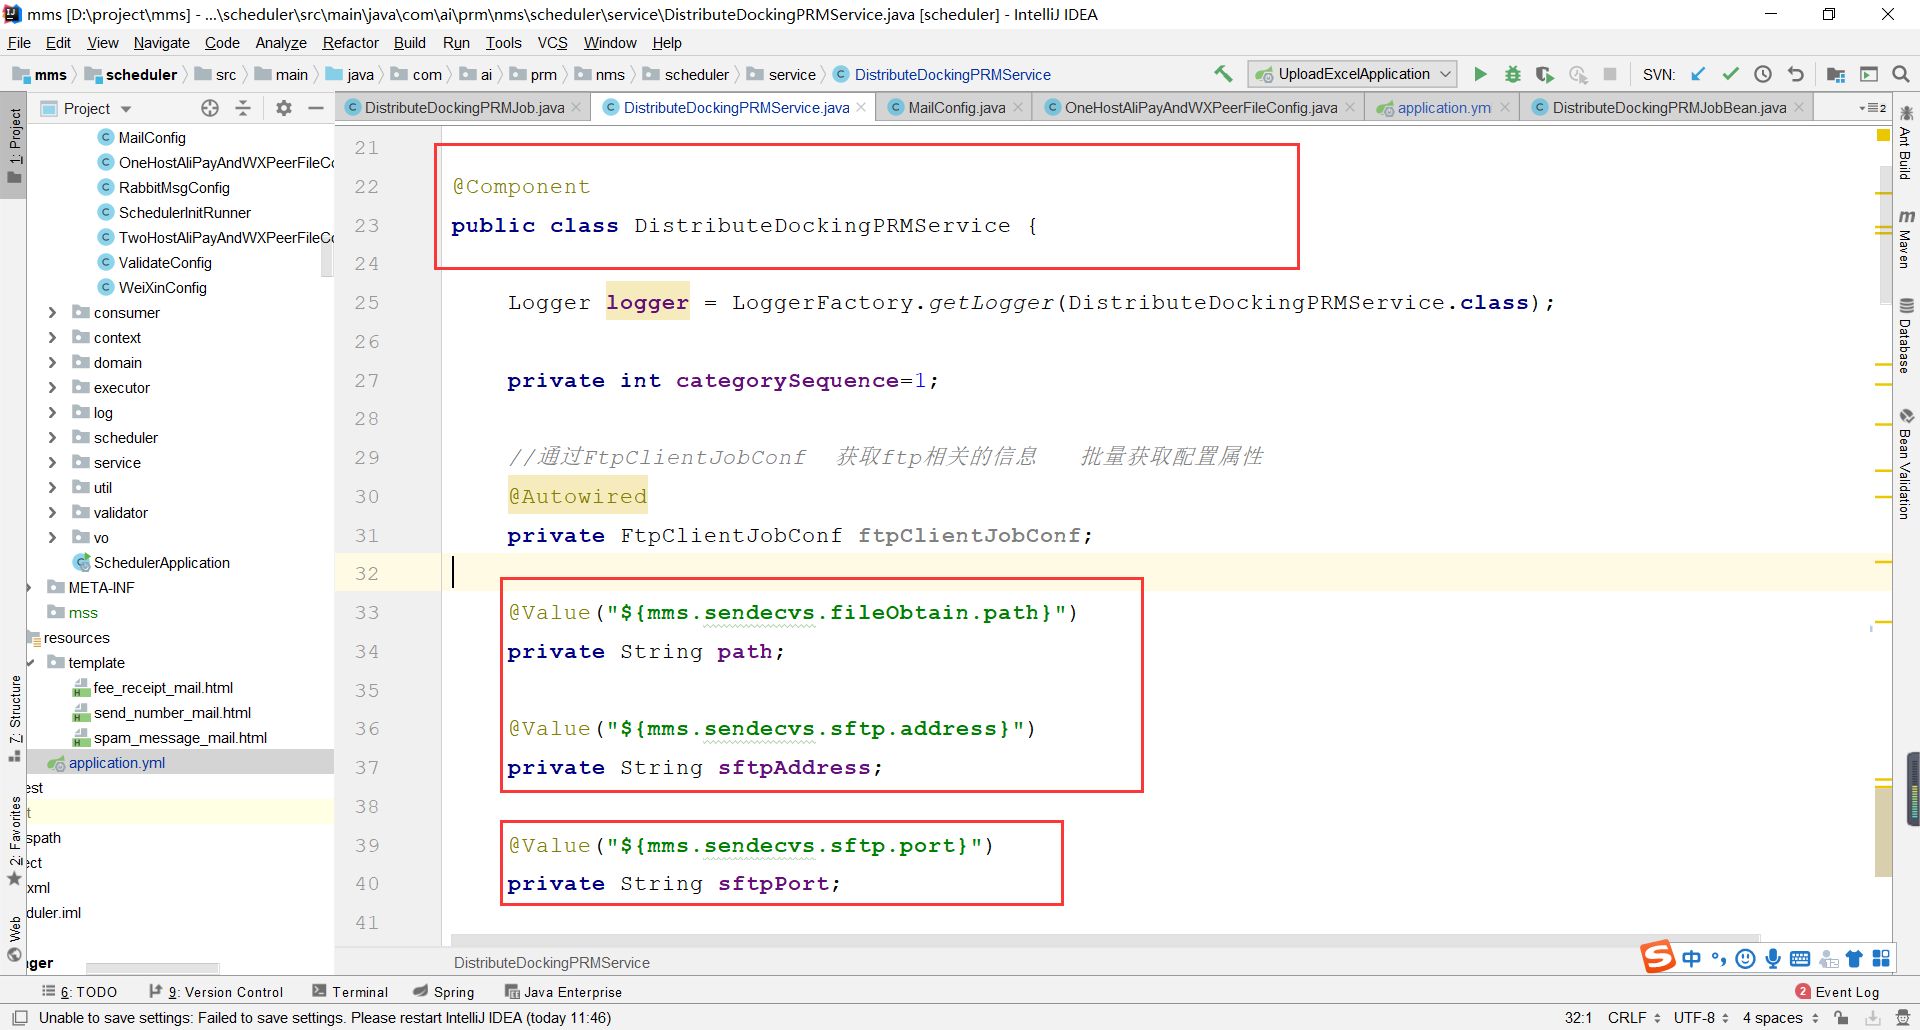The image size is (1920, 1030).
Task: Click the Project tree horizontal scrollbar
Action: tap(152, 967)
